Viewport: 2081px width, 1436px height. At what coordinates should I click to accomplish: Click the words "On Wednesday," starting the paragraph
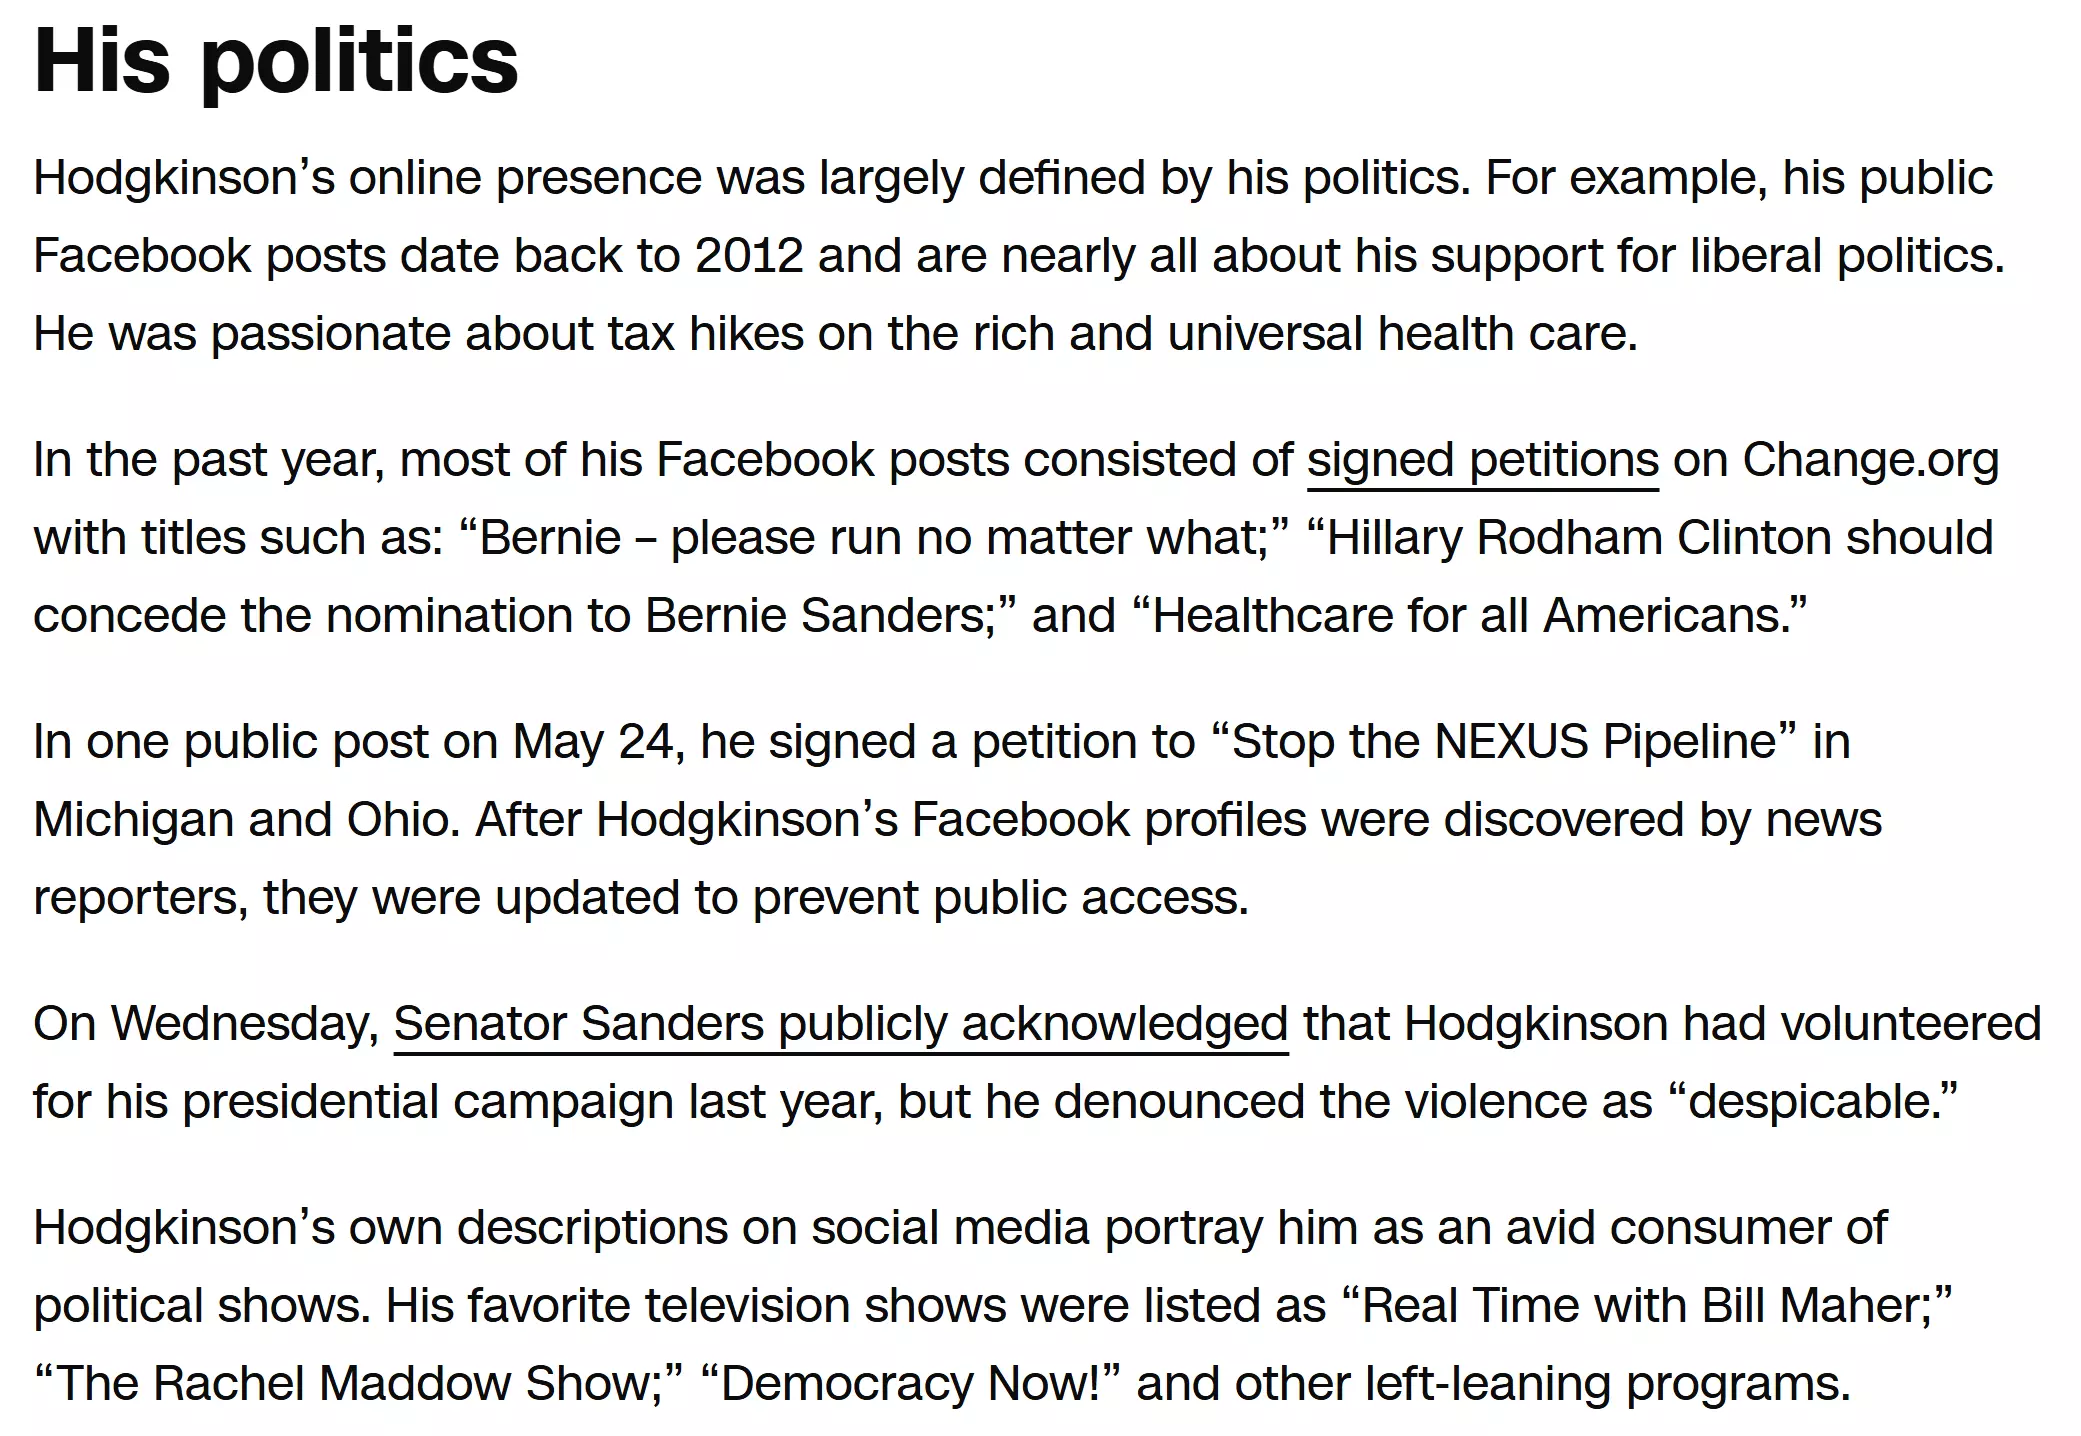click(206, 1025)
